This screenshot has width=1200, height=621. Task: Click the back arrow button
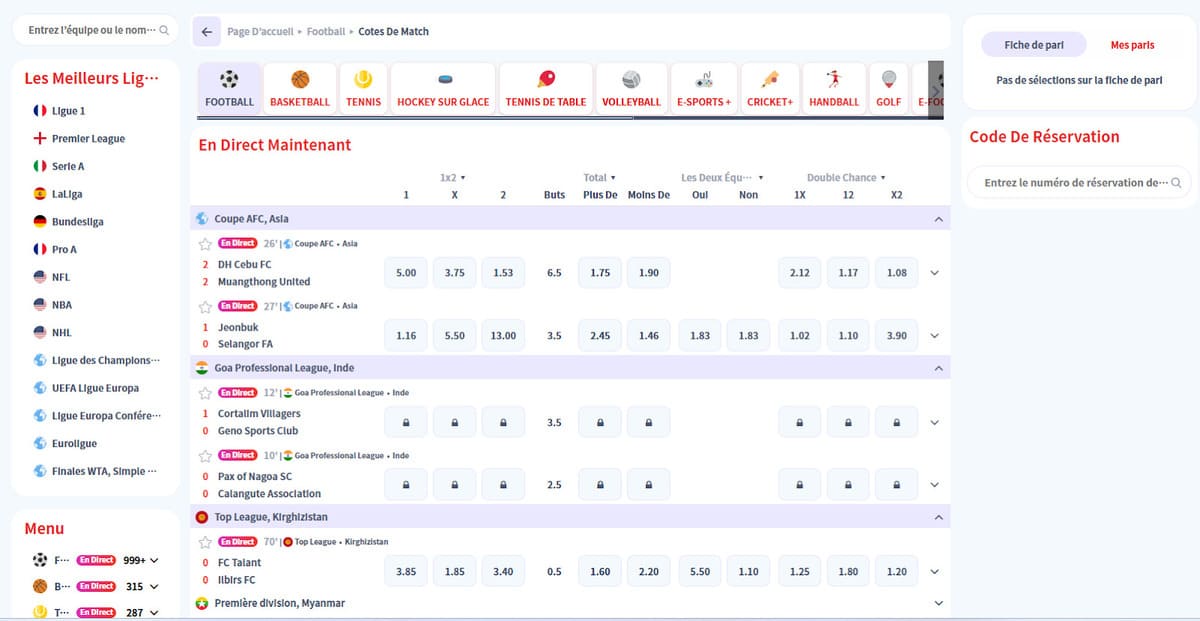pyautogui.click(x=207, y=32)
